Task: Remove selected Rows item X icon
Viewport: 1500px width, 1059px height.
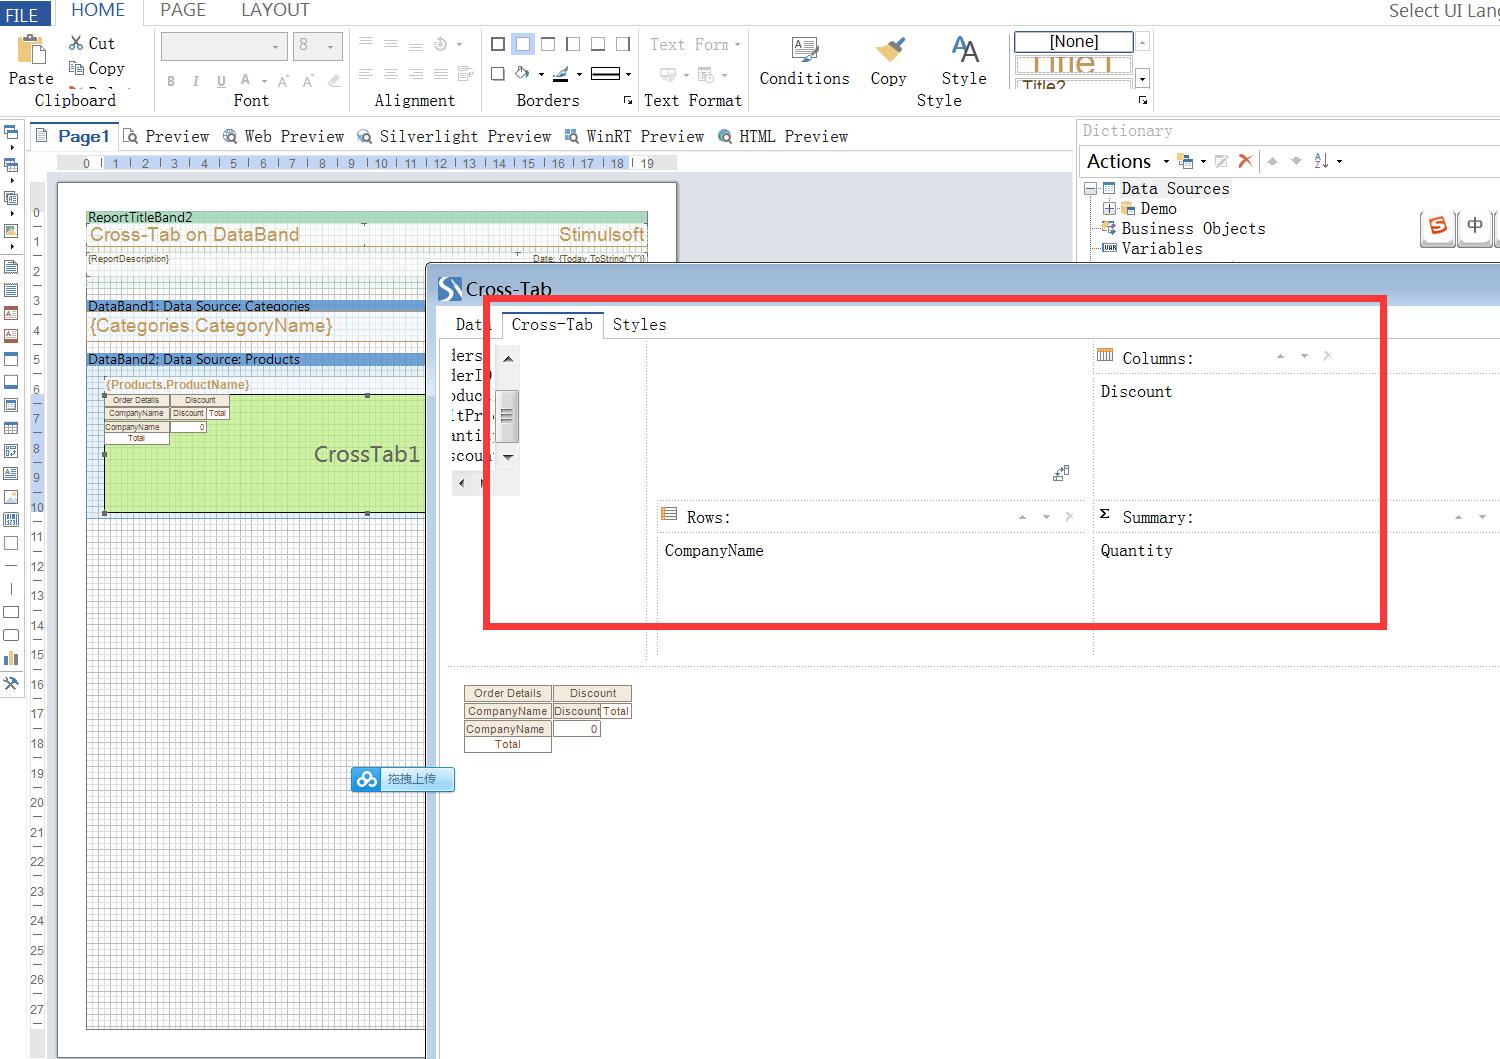Action: tap(1069, 517)
